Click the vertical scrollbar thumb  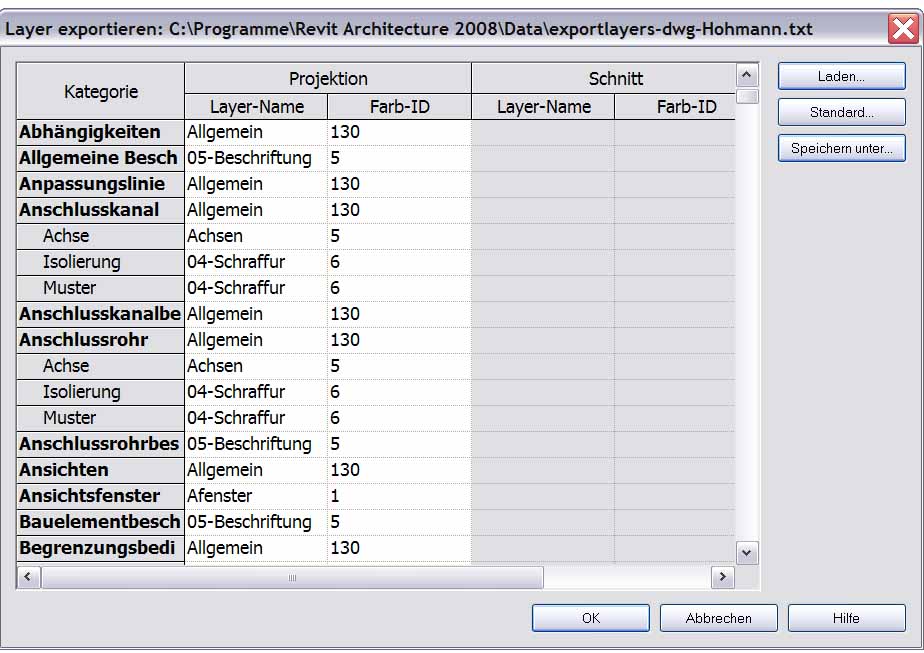click(x=747, y=95)
